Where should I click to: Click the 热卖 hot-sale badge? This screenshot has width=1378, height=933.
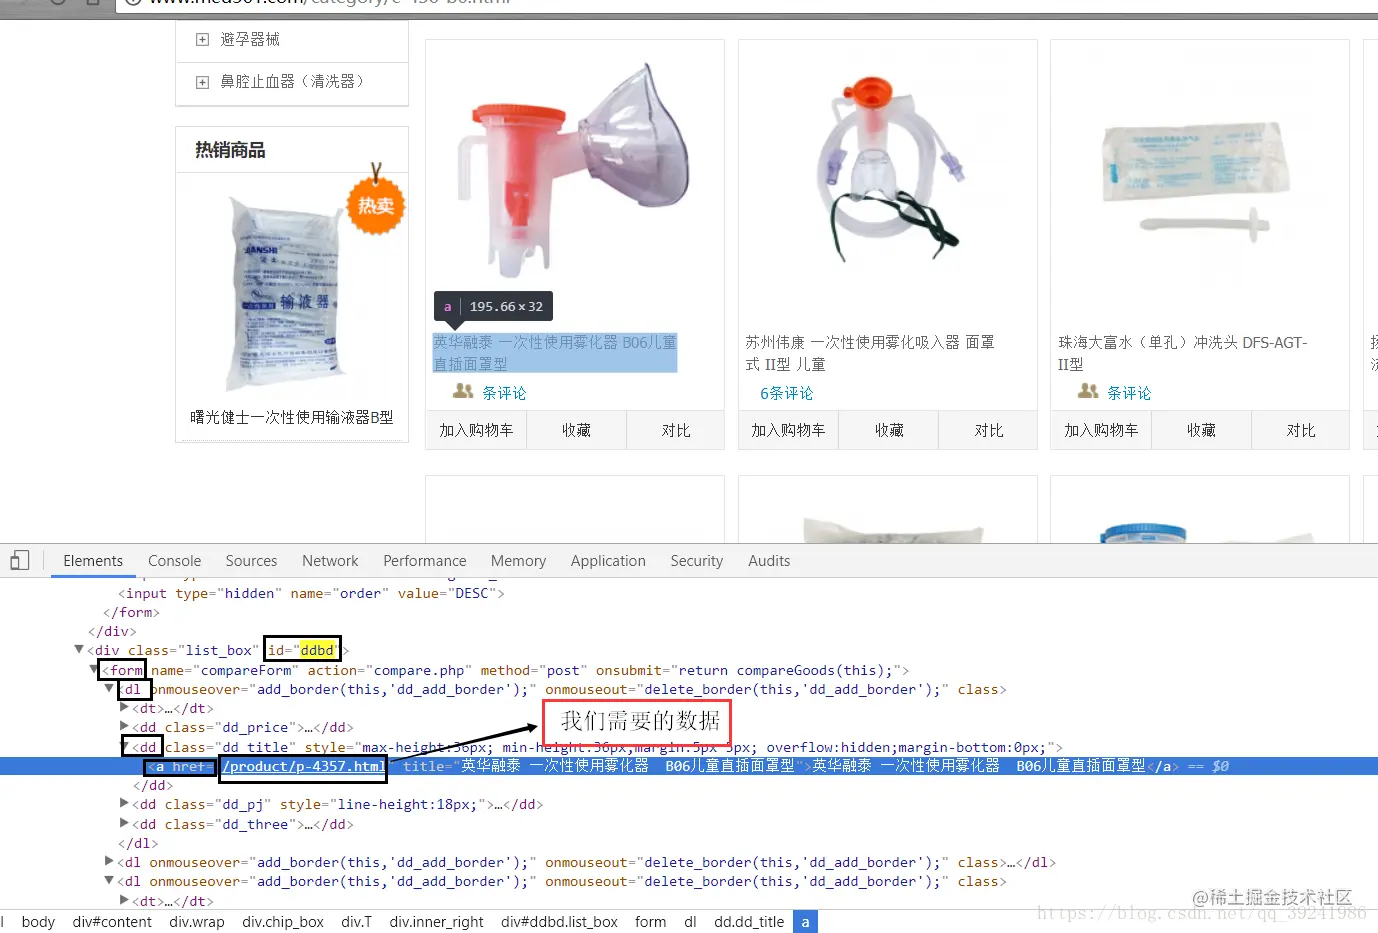click(376, 207)
